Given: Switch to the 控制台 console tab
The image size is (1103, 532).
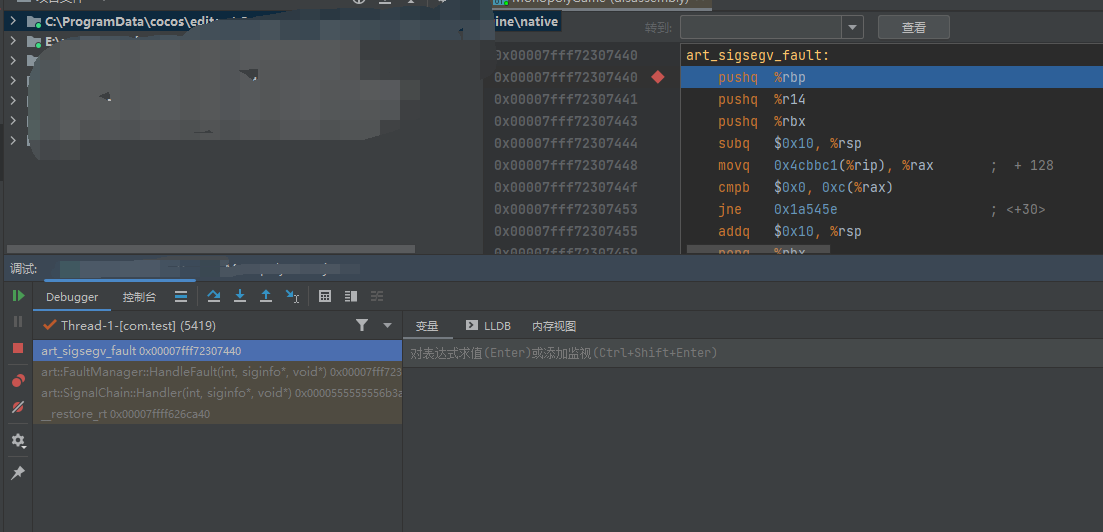Looking at the screenshot, I should 139,297.
